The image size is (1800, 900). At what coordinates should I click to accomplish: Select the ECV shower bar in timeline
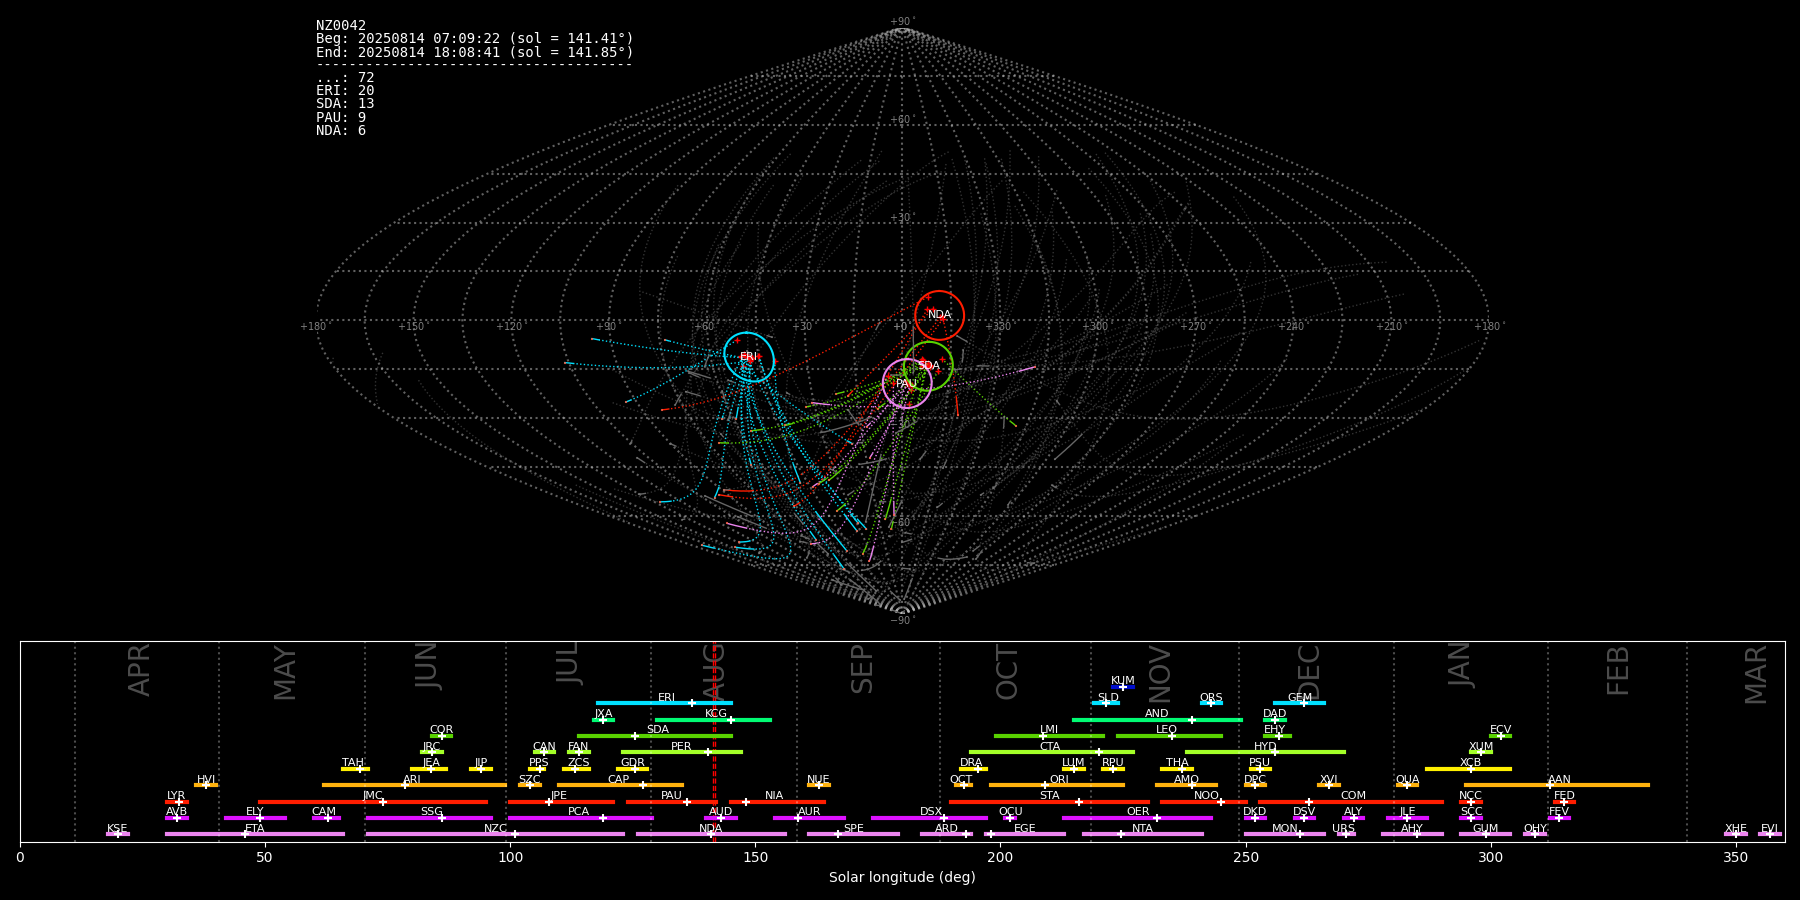point(1500,736)
